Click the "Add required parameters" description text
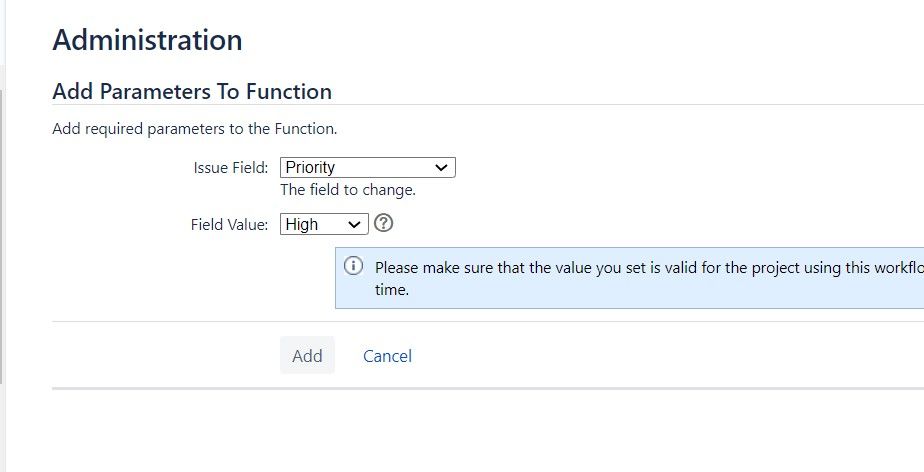 click(195, 128)
